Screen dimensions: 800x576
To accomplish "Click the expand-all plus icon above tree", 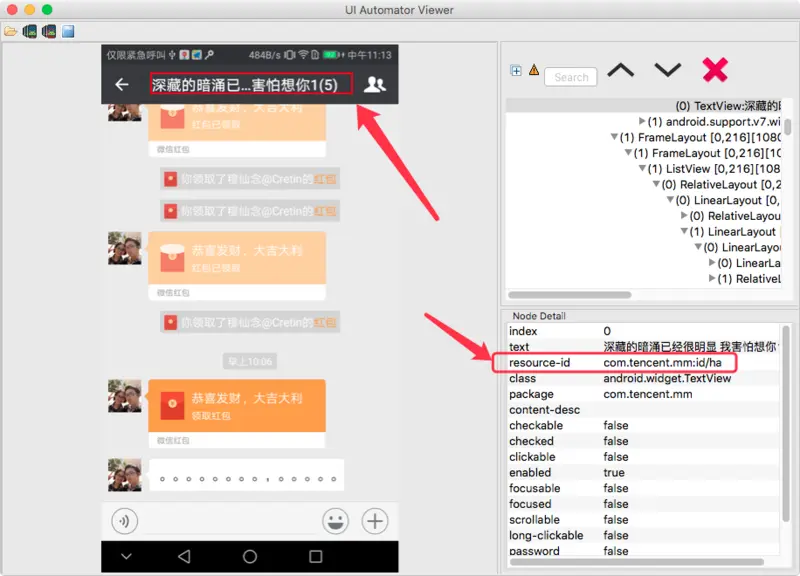I will click(x=516, y=71).
